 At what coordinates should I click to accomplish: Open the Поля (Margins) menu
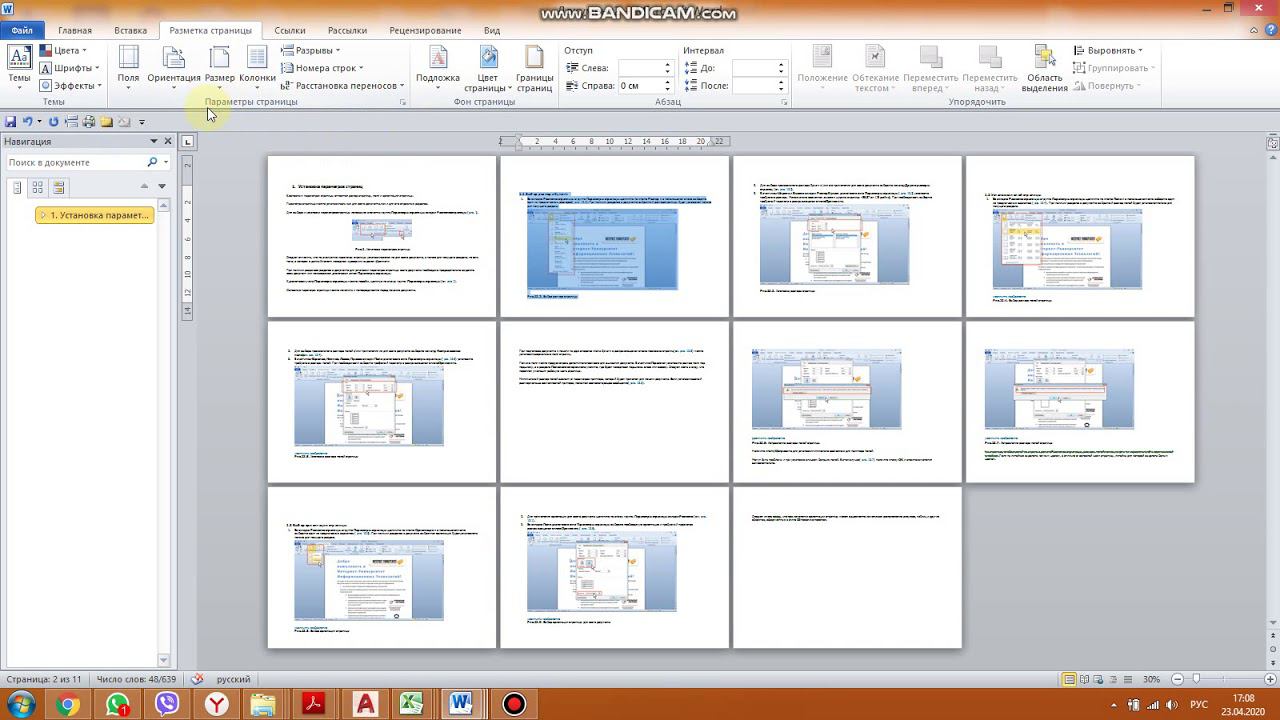(x=128, y=67)
